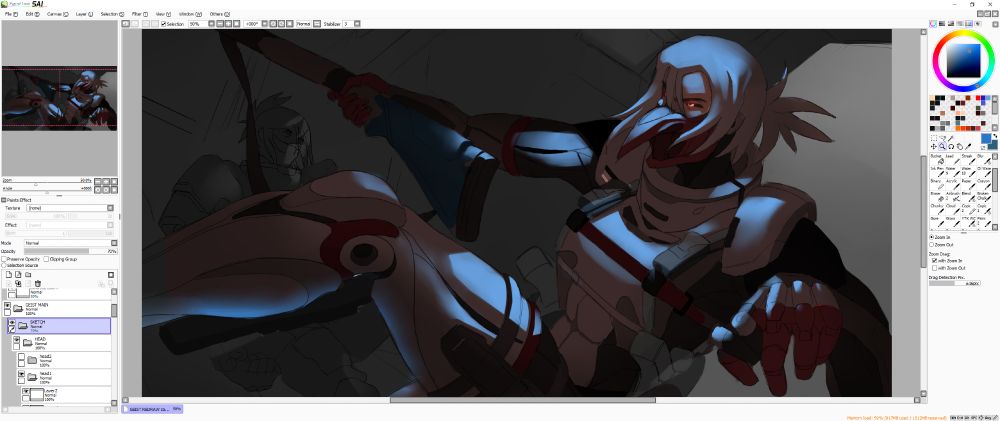Click the horizontal canvas scrollbar

pos(523,401)
